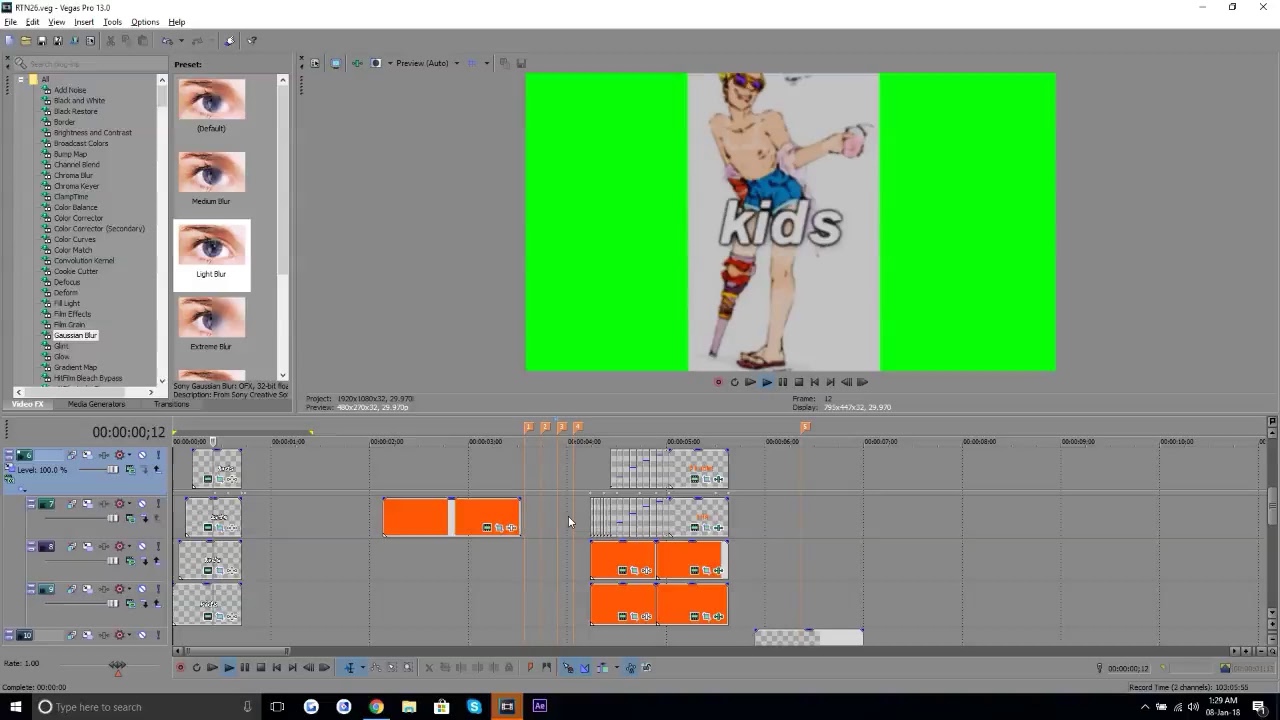Select the Film Grain plug-in
Viewport: 1280px width, 720px height.
69,324
